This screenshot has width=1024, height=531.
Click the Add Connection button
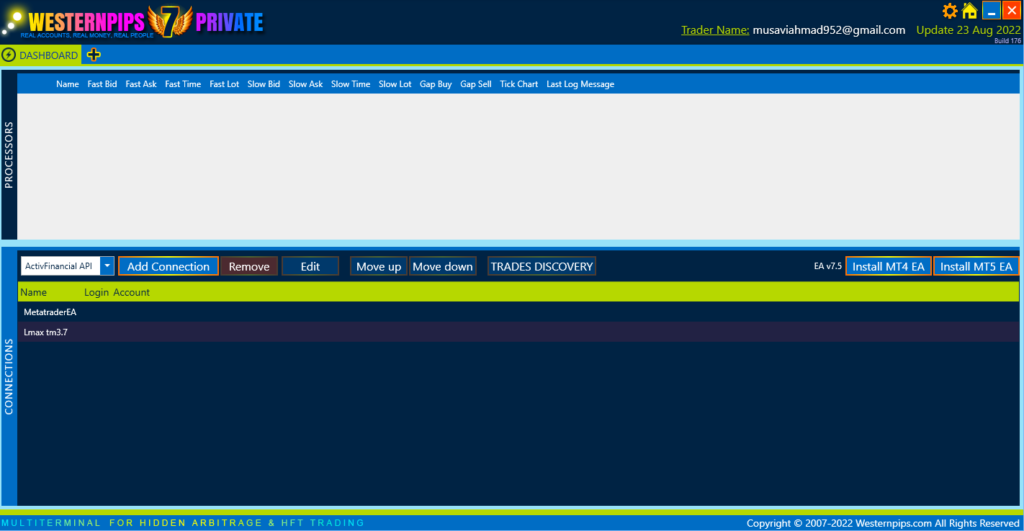168,266
